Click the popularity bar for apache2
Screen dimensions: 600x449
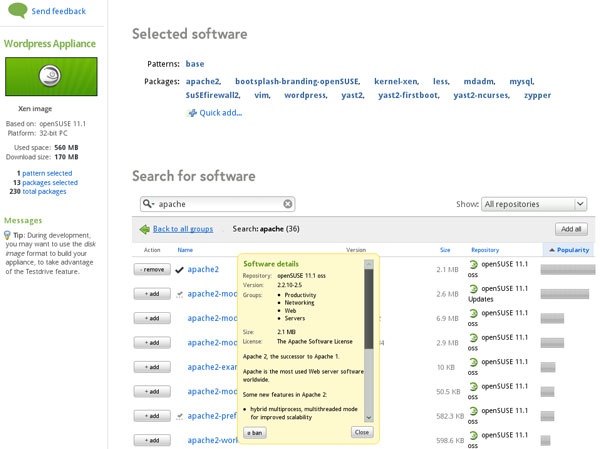coord(568,269)
